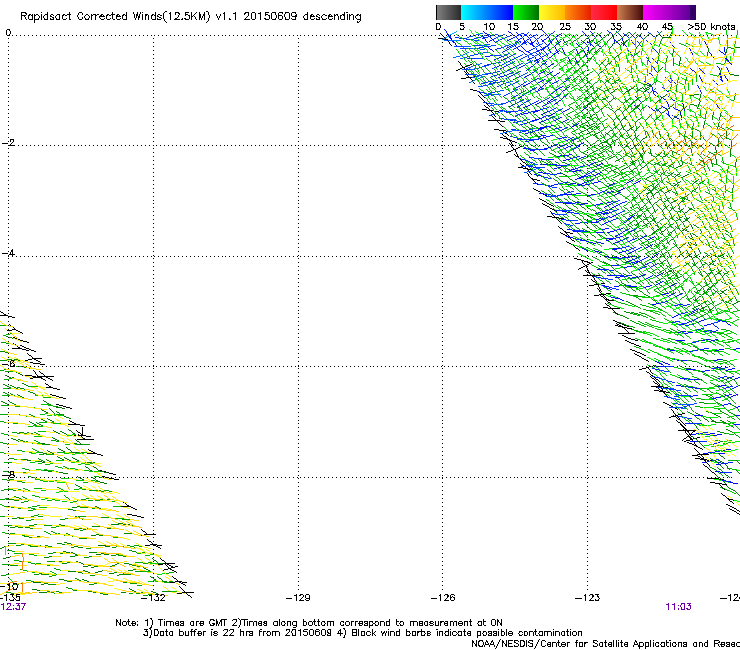Viewport: 740px width, 650px height.
Task: Click the cyan 5-10 knots legend swatch
Action: pos(474,12)
